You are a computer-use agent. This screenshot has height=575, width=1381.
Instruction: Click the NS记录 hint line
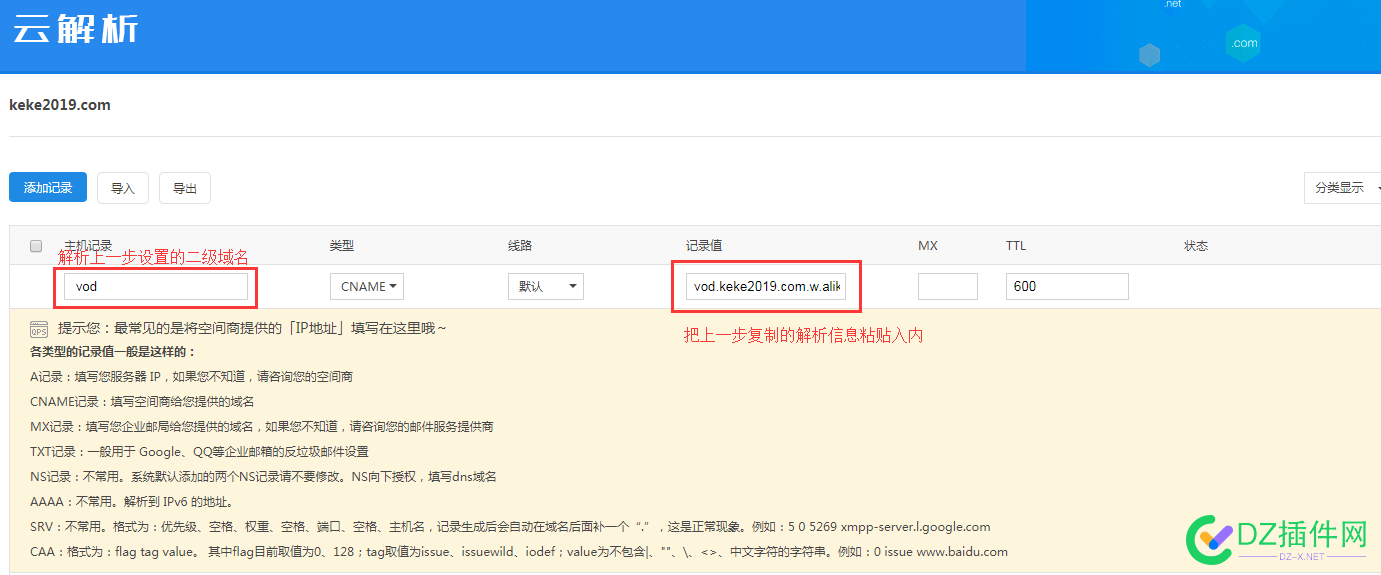pos(263,477)
